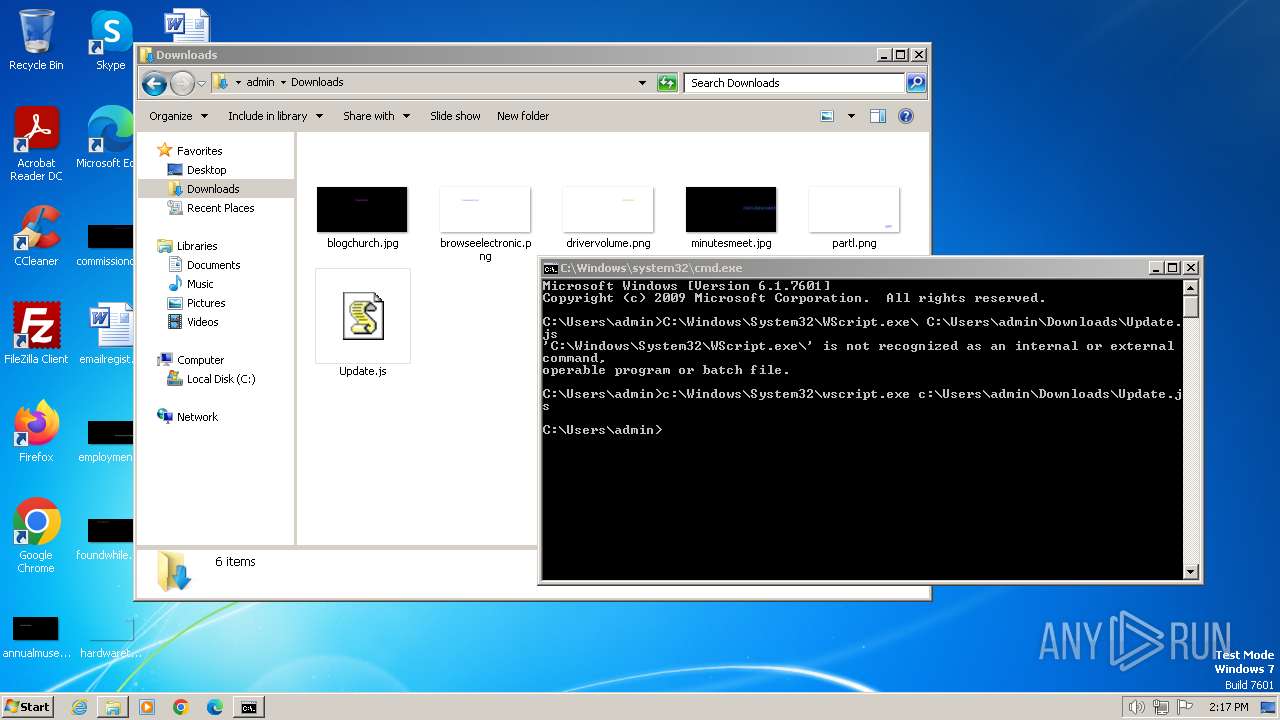Open the cmd window system menu icon
This screenshot has width=1280, height=720.
[x=550, y=268]
